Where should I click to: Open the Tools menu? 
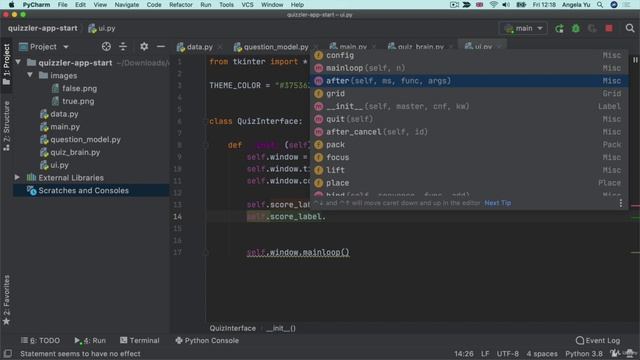click(x=226, y=5)
